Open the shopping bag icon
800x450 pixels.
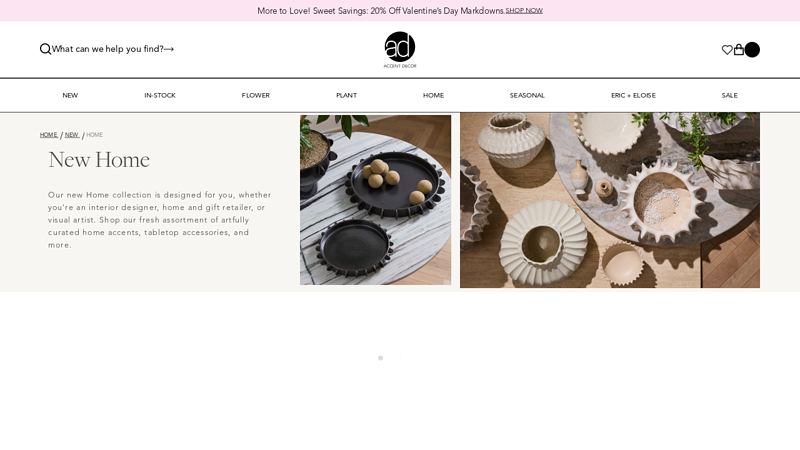pos(739,49)
